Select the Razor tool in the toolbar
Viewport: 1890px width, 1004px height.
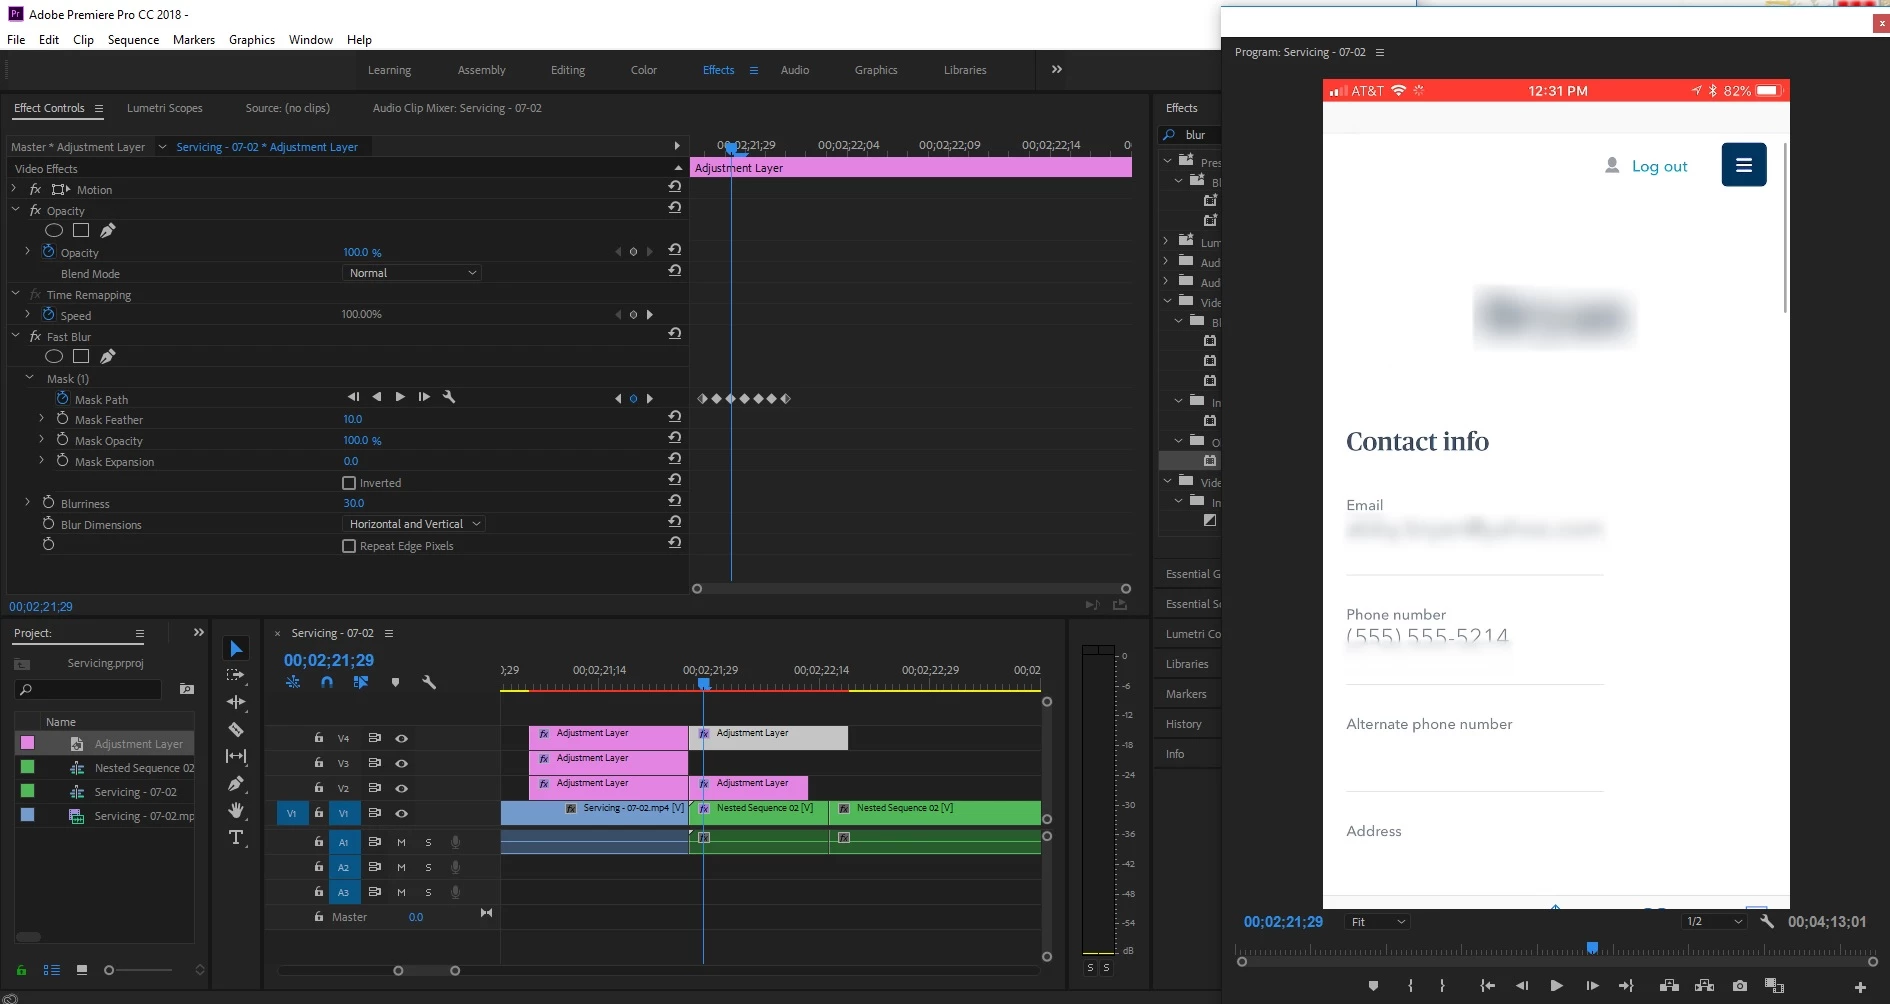236,730
